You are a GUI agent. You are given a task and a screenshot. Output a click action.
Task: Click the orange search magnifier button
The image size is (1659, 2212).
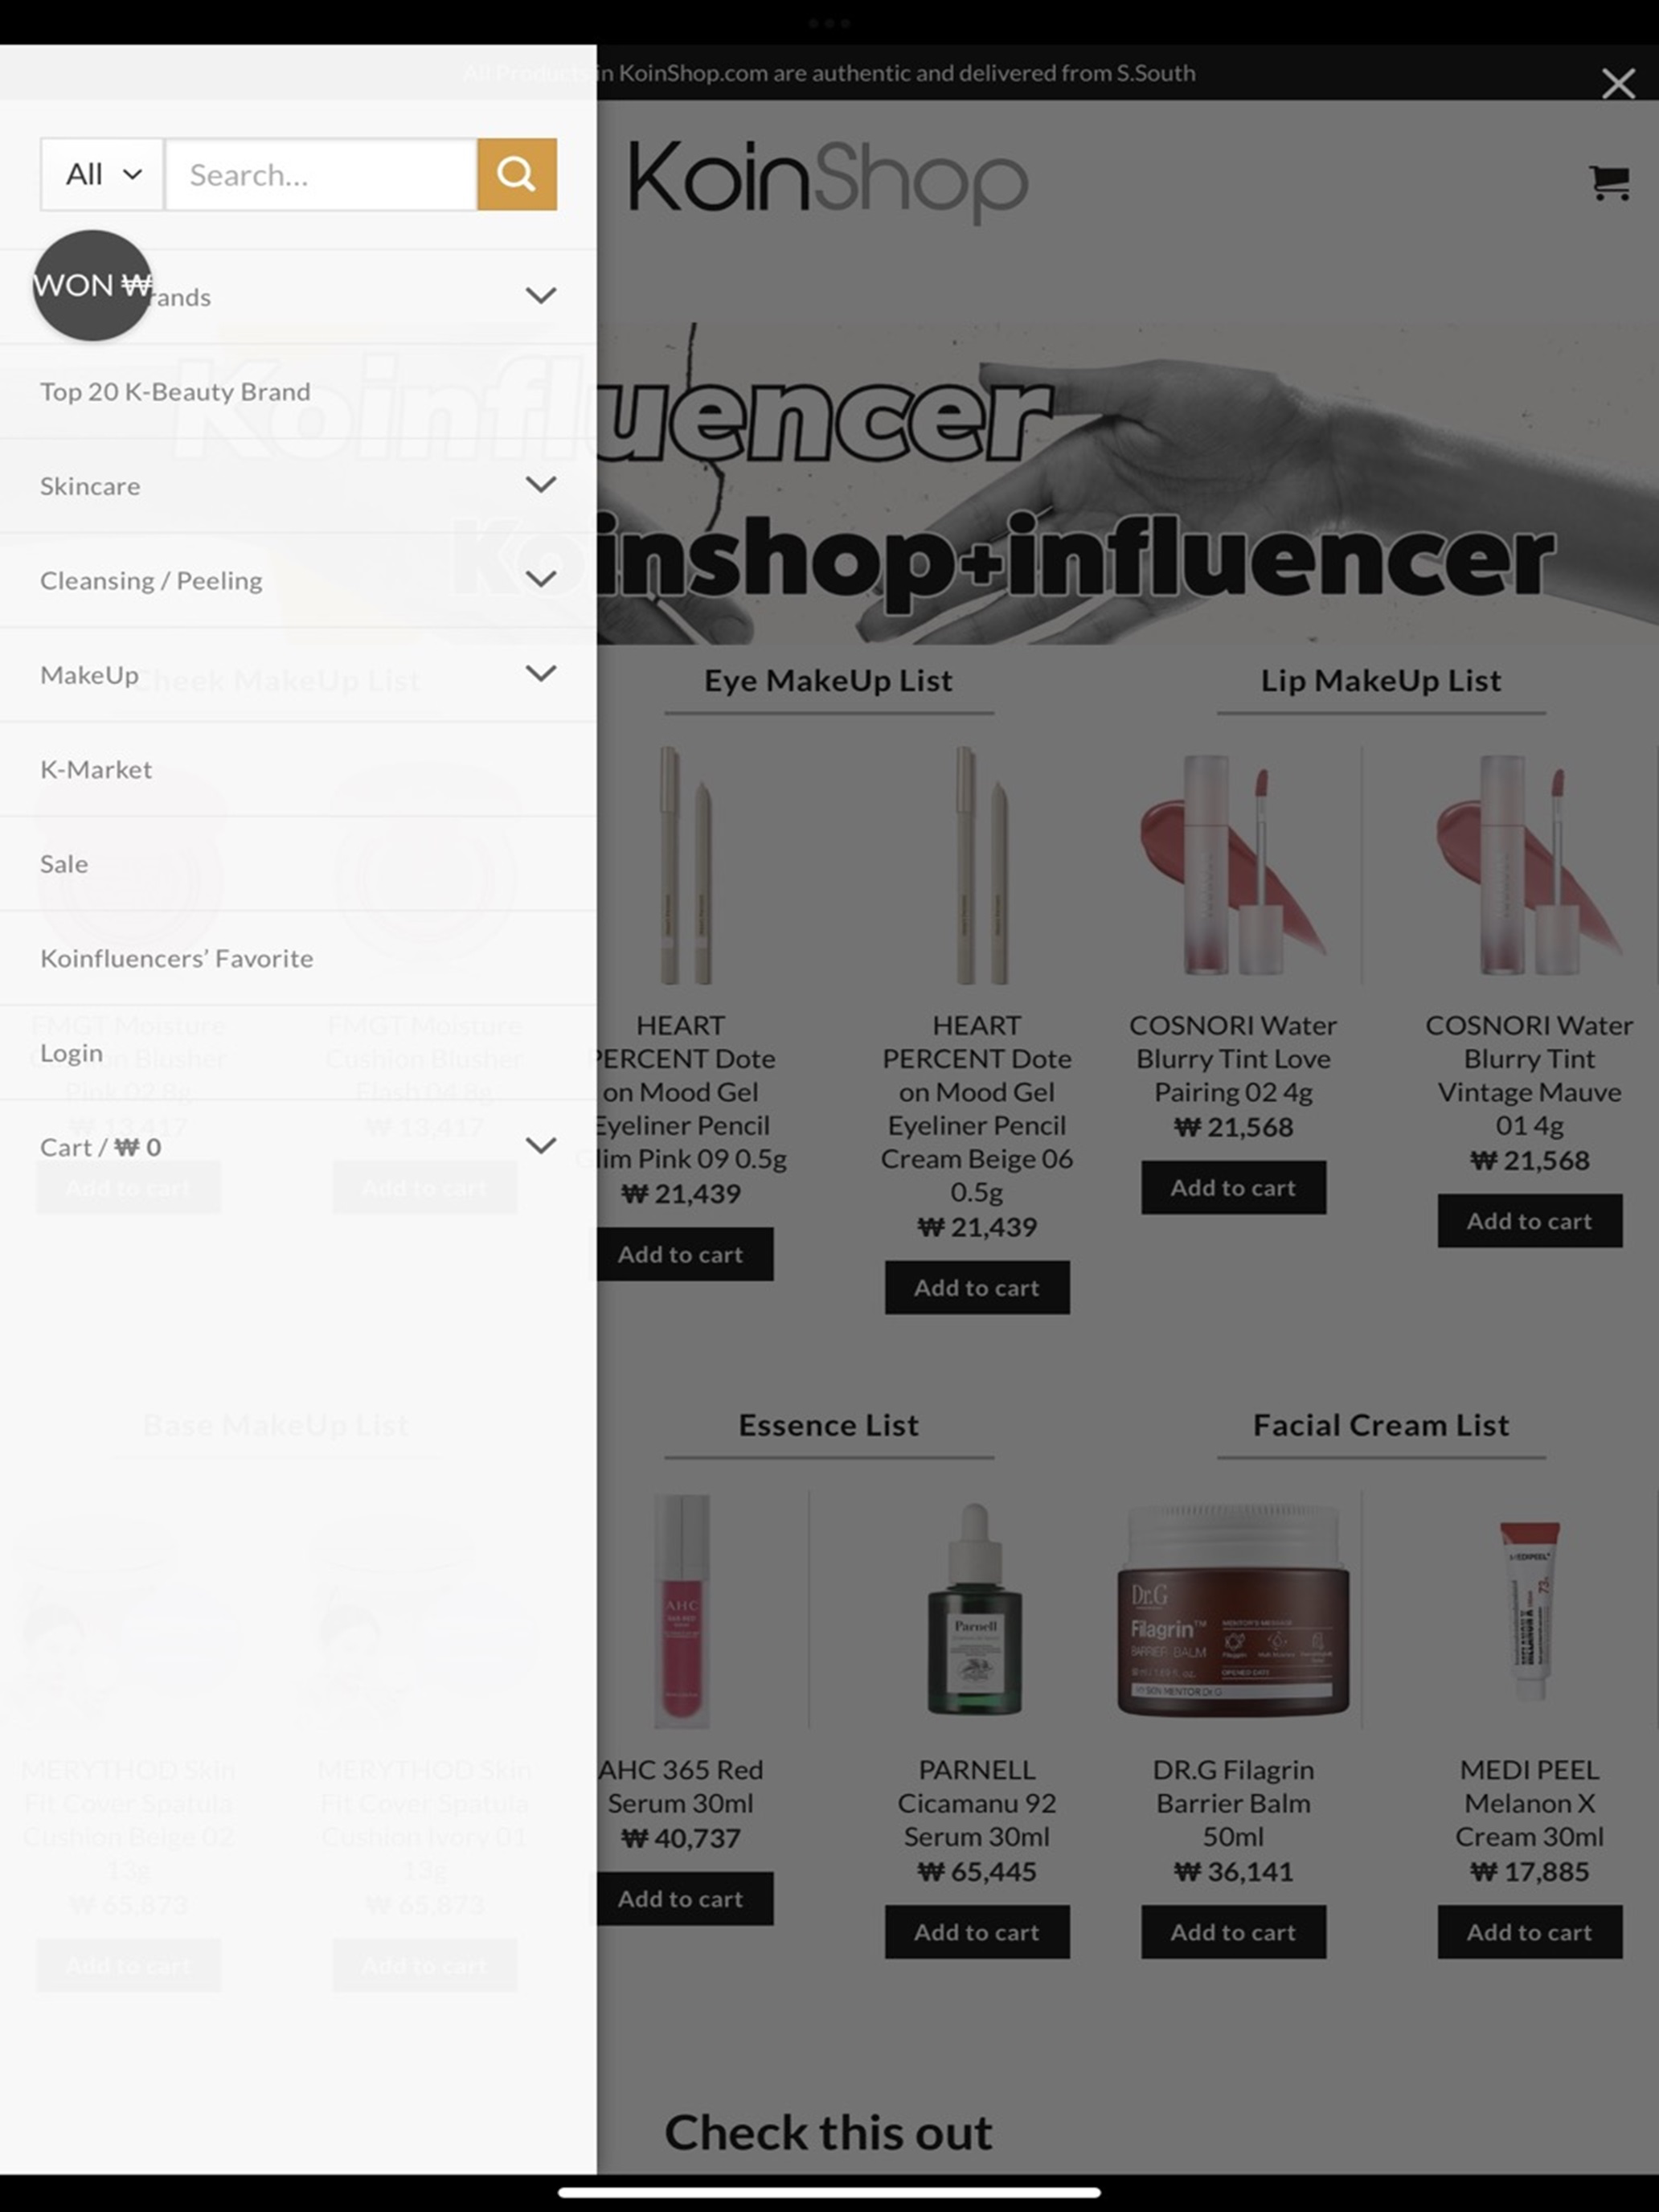(x=516, y=174)
